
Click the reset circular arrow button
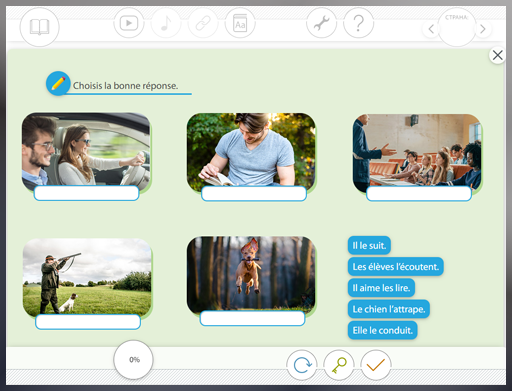pyautogui.click(x=302, y=365)
